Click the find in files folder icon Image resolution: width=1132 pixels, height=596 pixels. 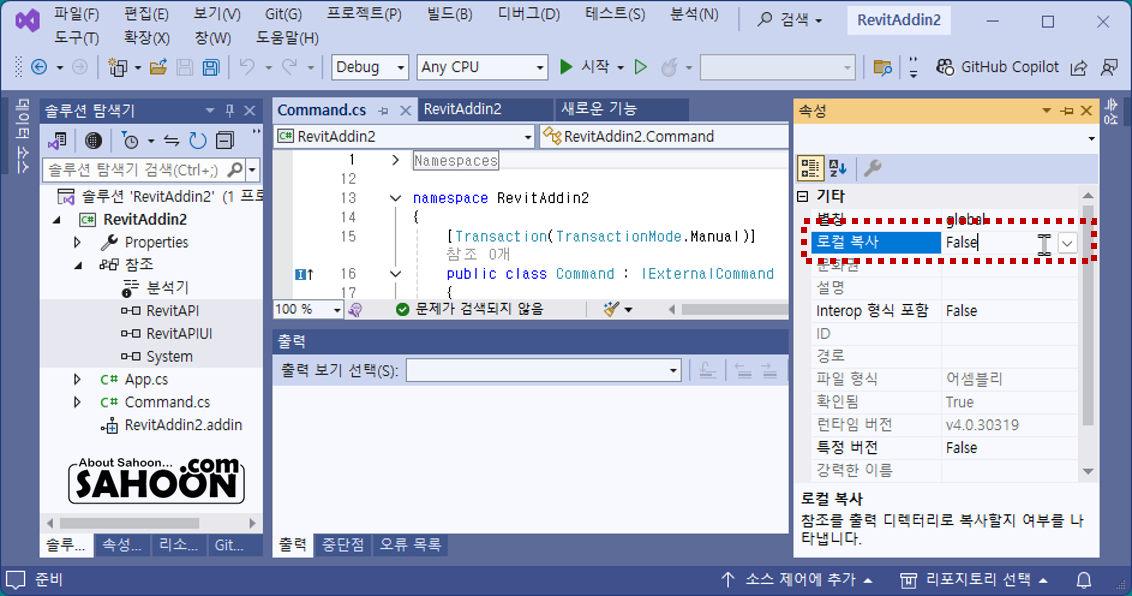[882, 67]
